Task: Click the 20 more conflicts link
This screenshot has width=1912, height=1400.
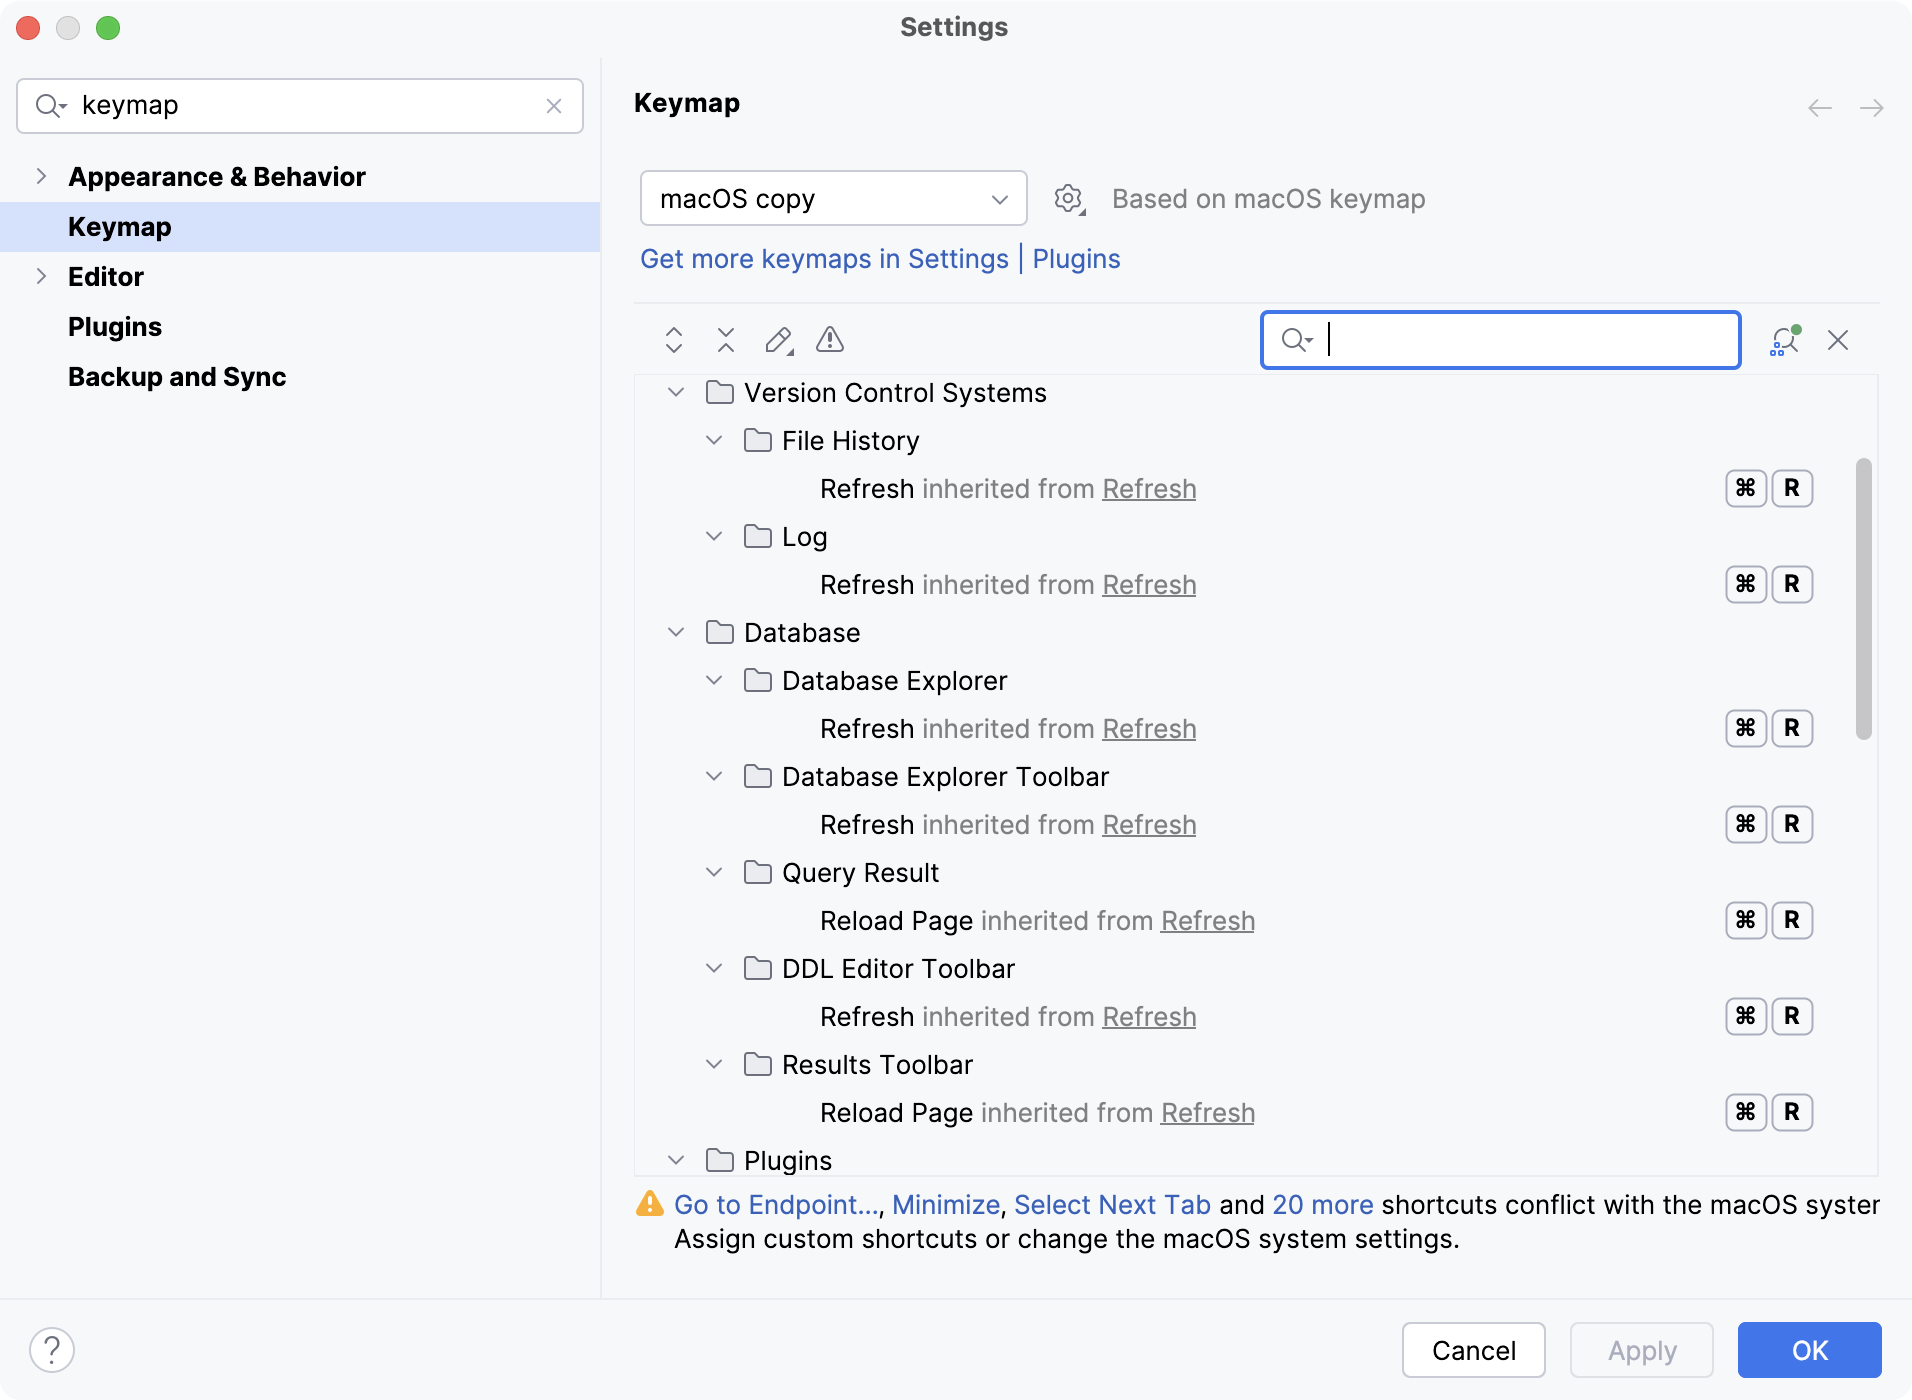Action: [x=1322, y=1204]
